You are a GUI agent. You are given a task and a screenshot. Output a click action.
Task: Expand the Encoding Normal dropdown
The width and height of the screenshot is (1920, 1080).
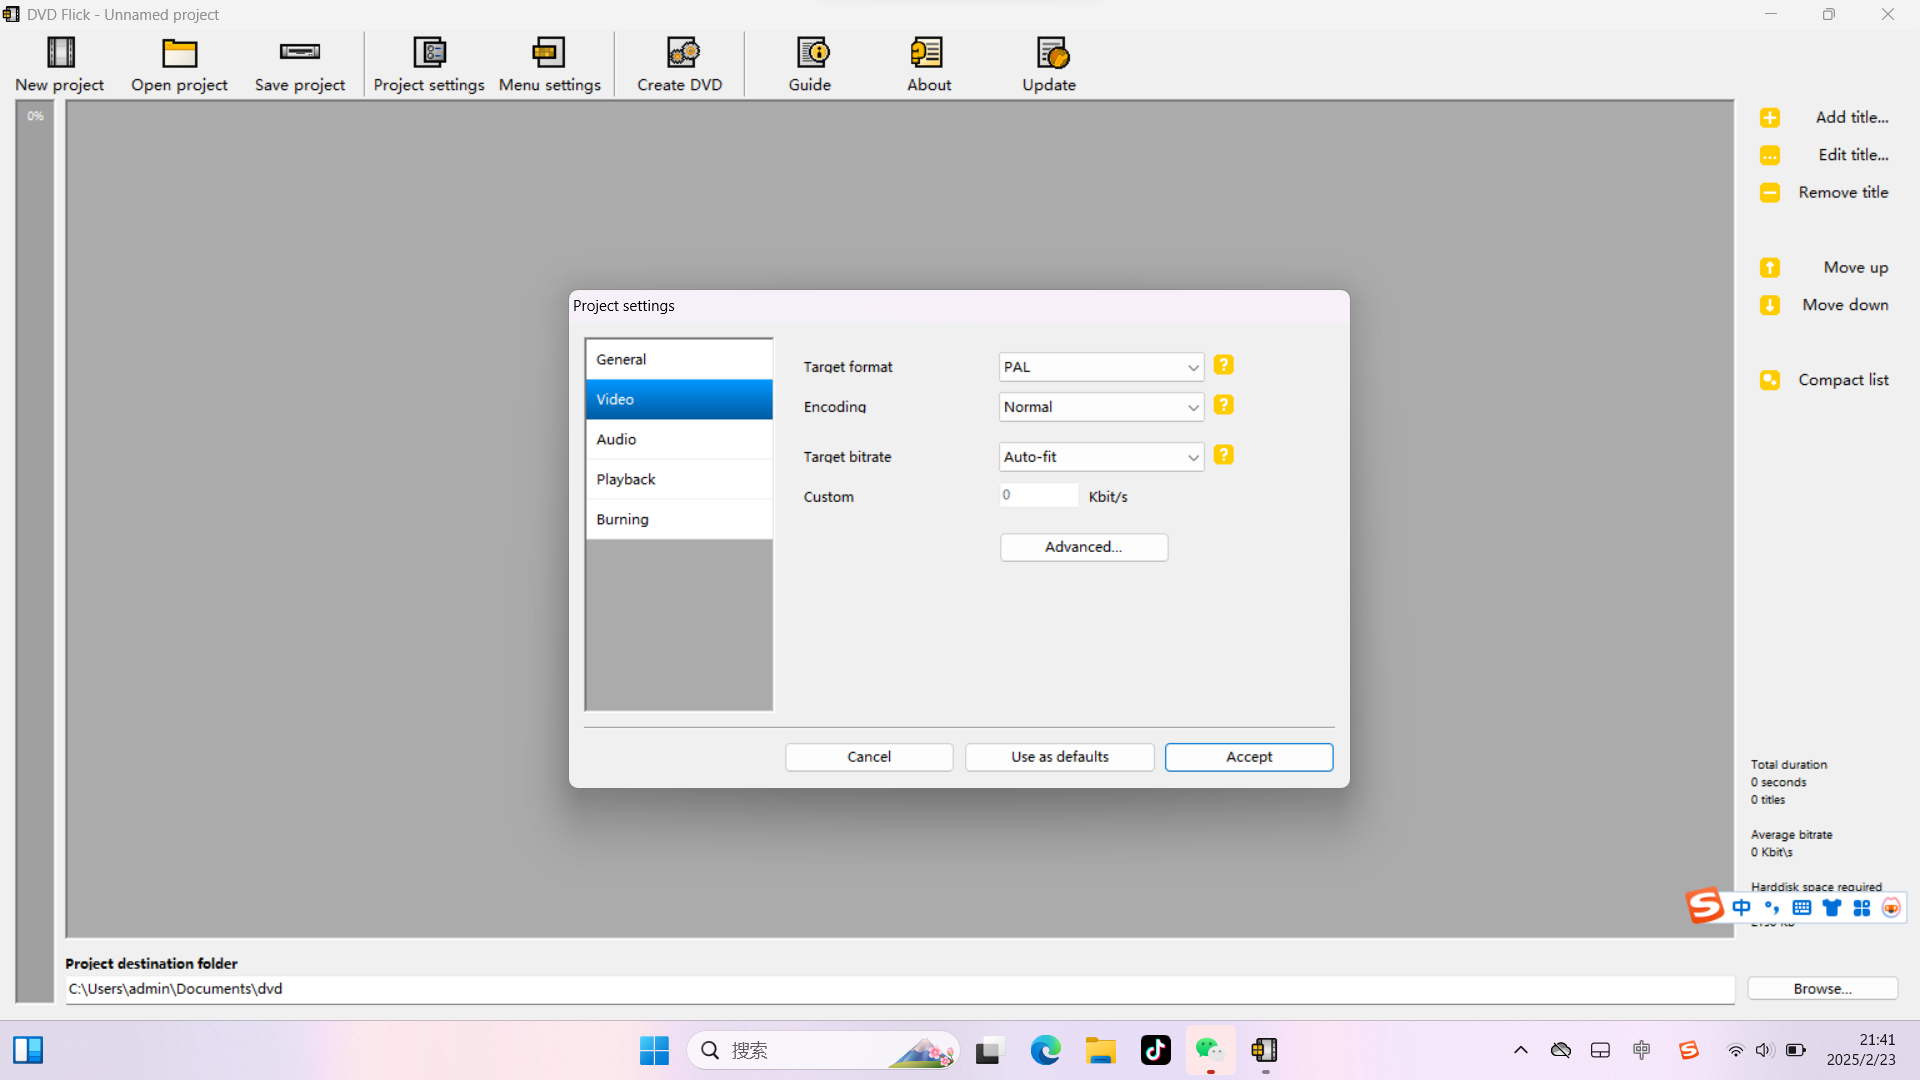pos(1101,407)
